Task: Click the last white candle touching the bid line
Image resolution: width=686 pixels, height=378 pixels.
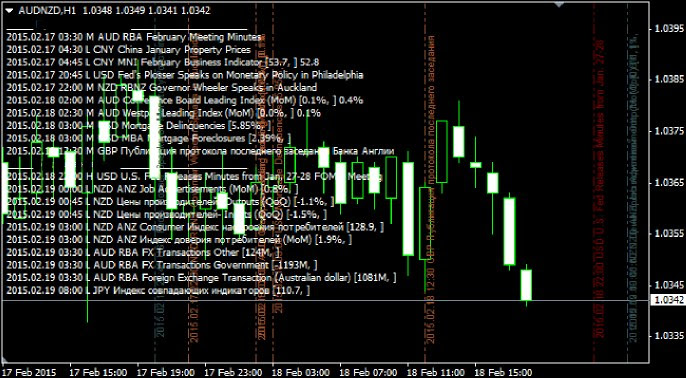Action: point(526,285)
